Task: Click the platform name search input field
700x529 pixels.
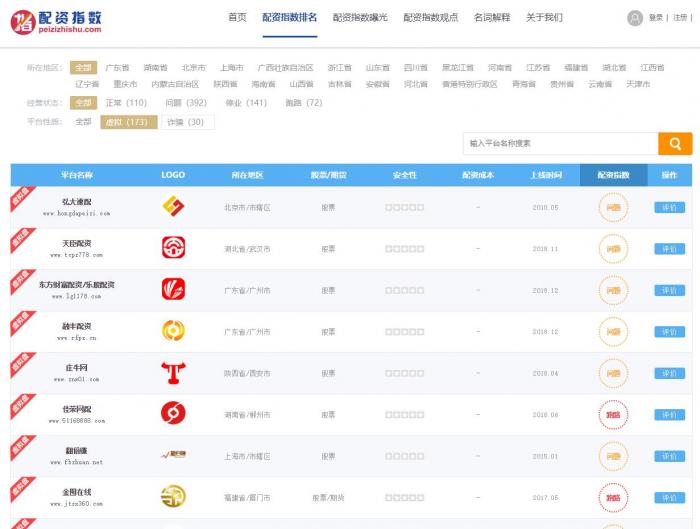Action: point(560,144)
